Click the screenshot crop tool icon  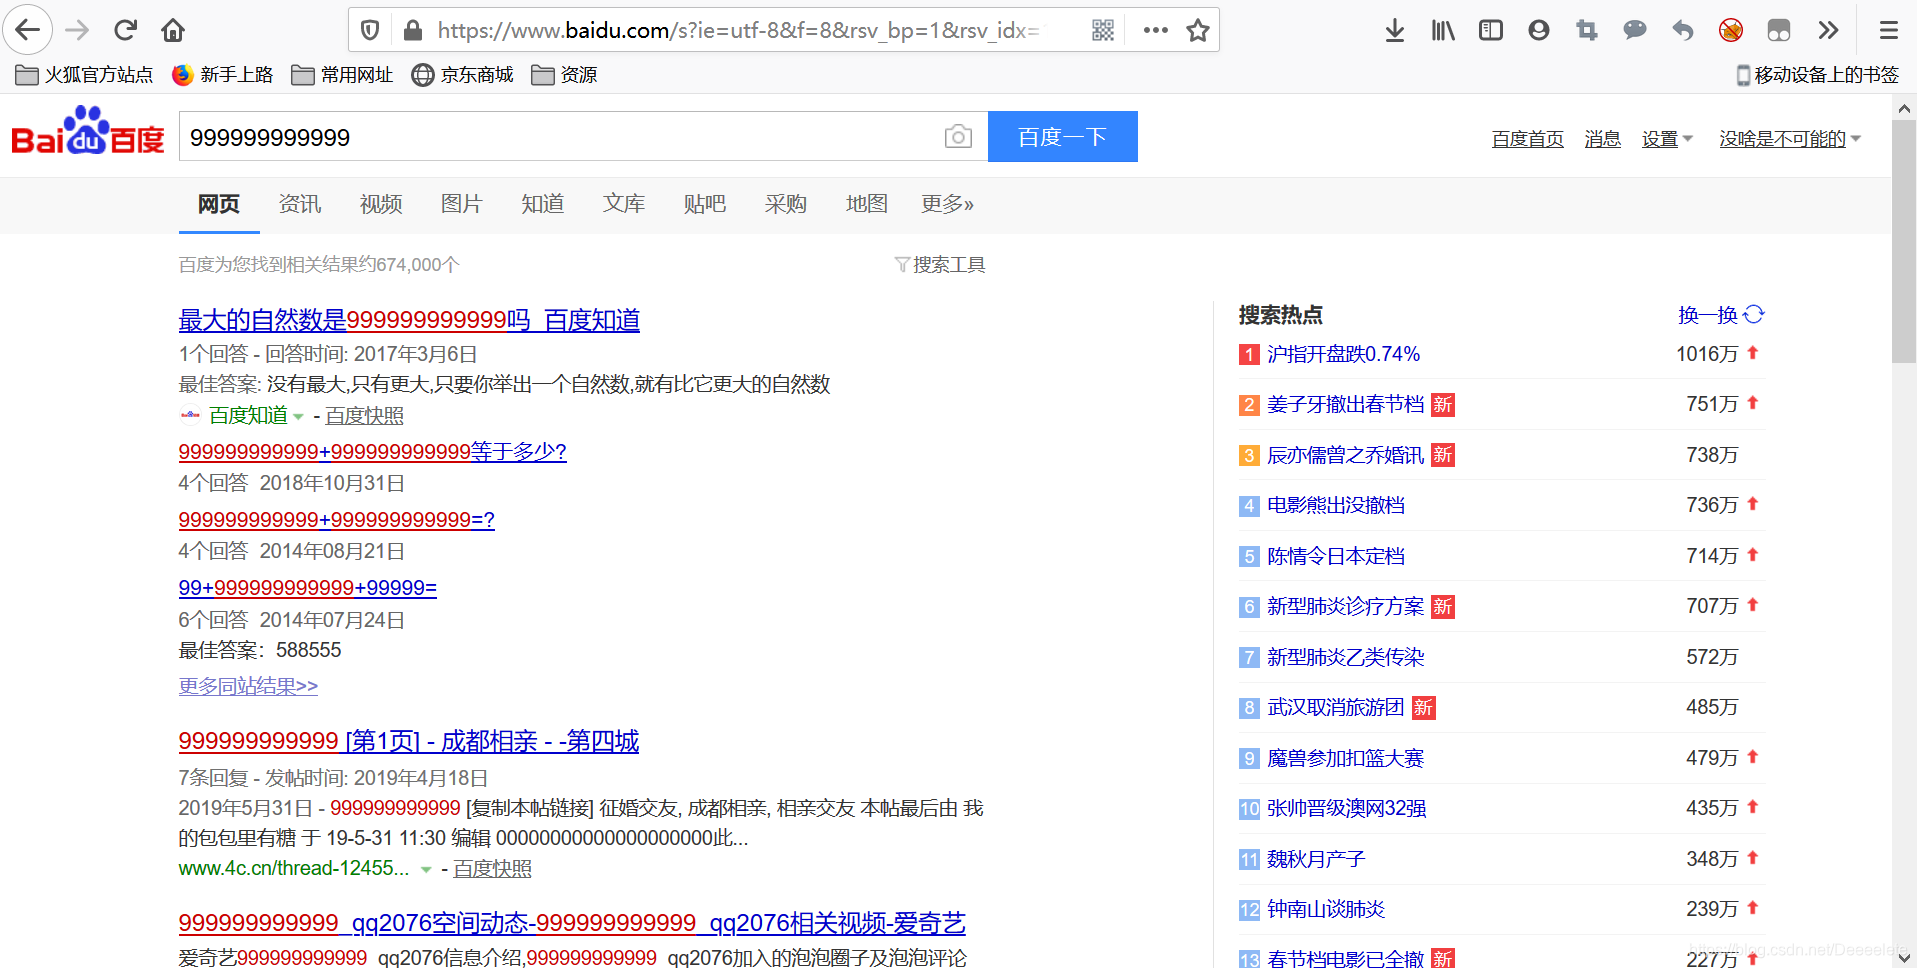(x=1587, y=30)
